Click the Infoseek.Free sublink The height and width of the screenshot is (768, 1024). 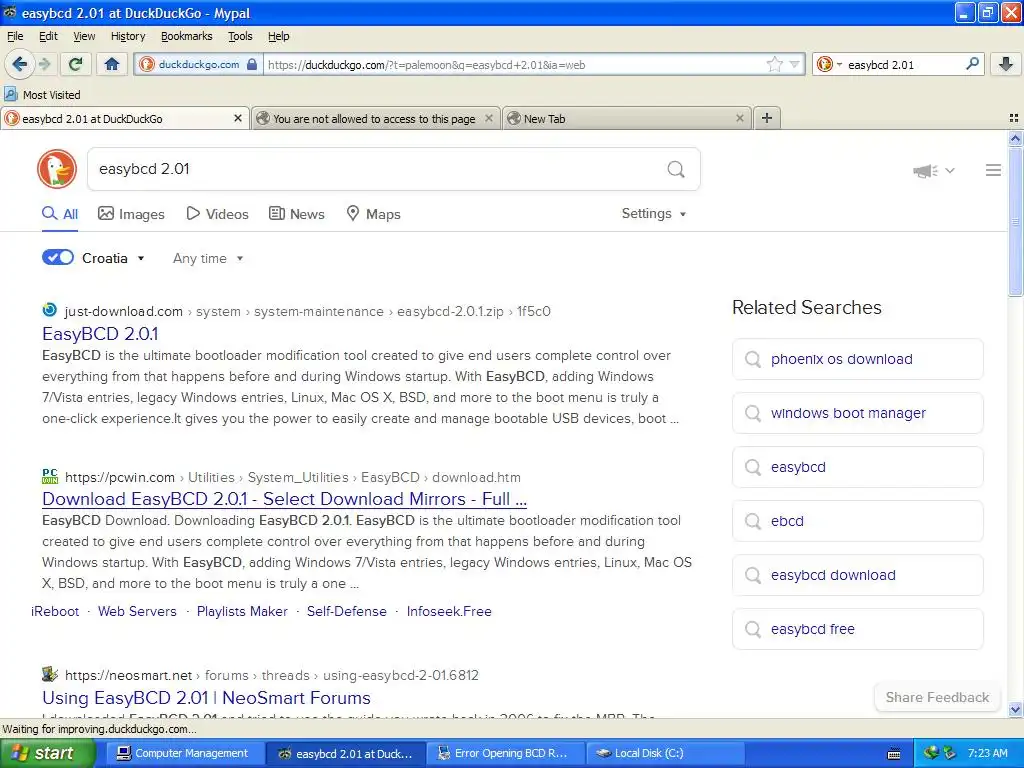[449, 611]
